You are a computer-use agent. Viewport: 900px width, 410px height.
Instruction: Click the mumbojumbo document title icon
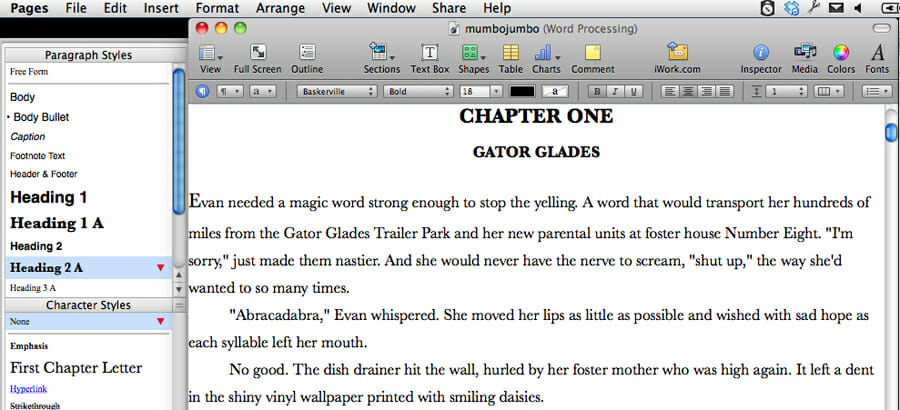click(x=454, y=28)
